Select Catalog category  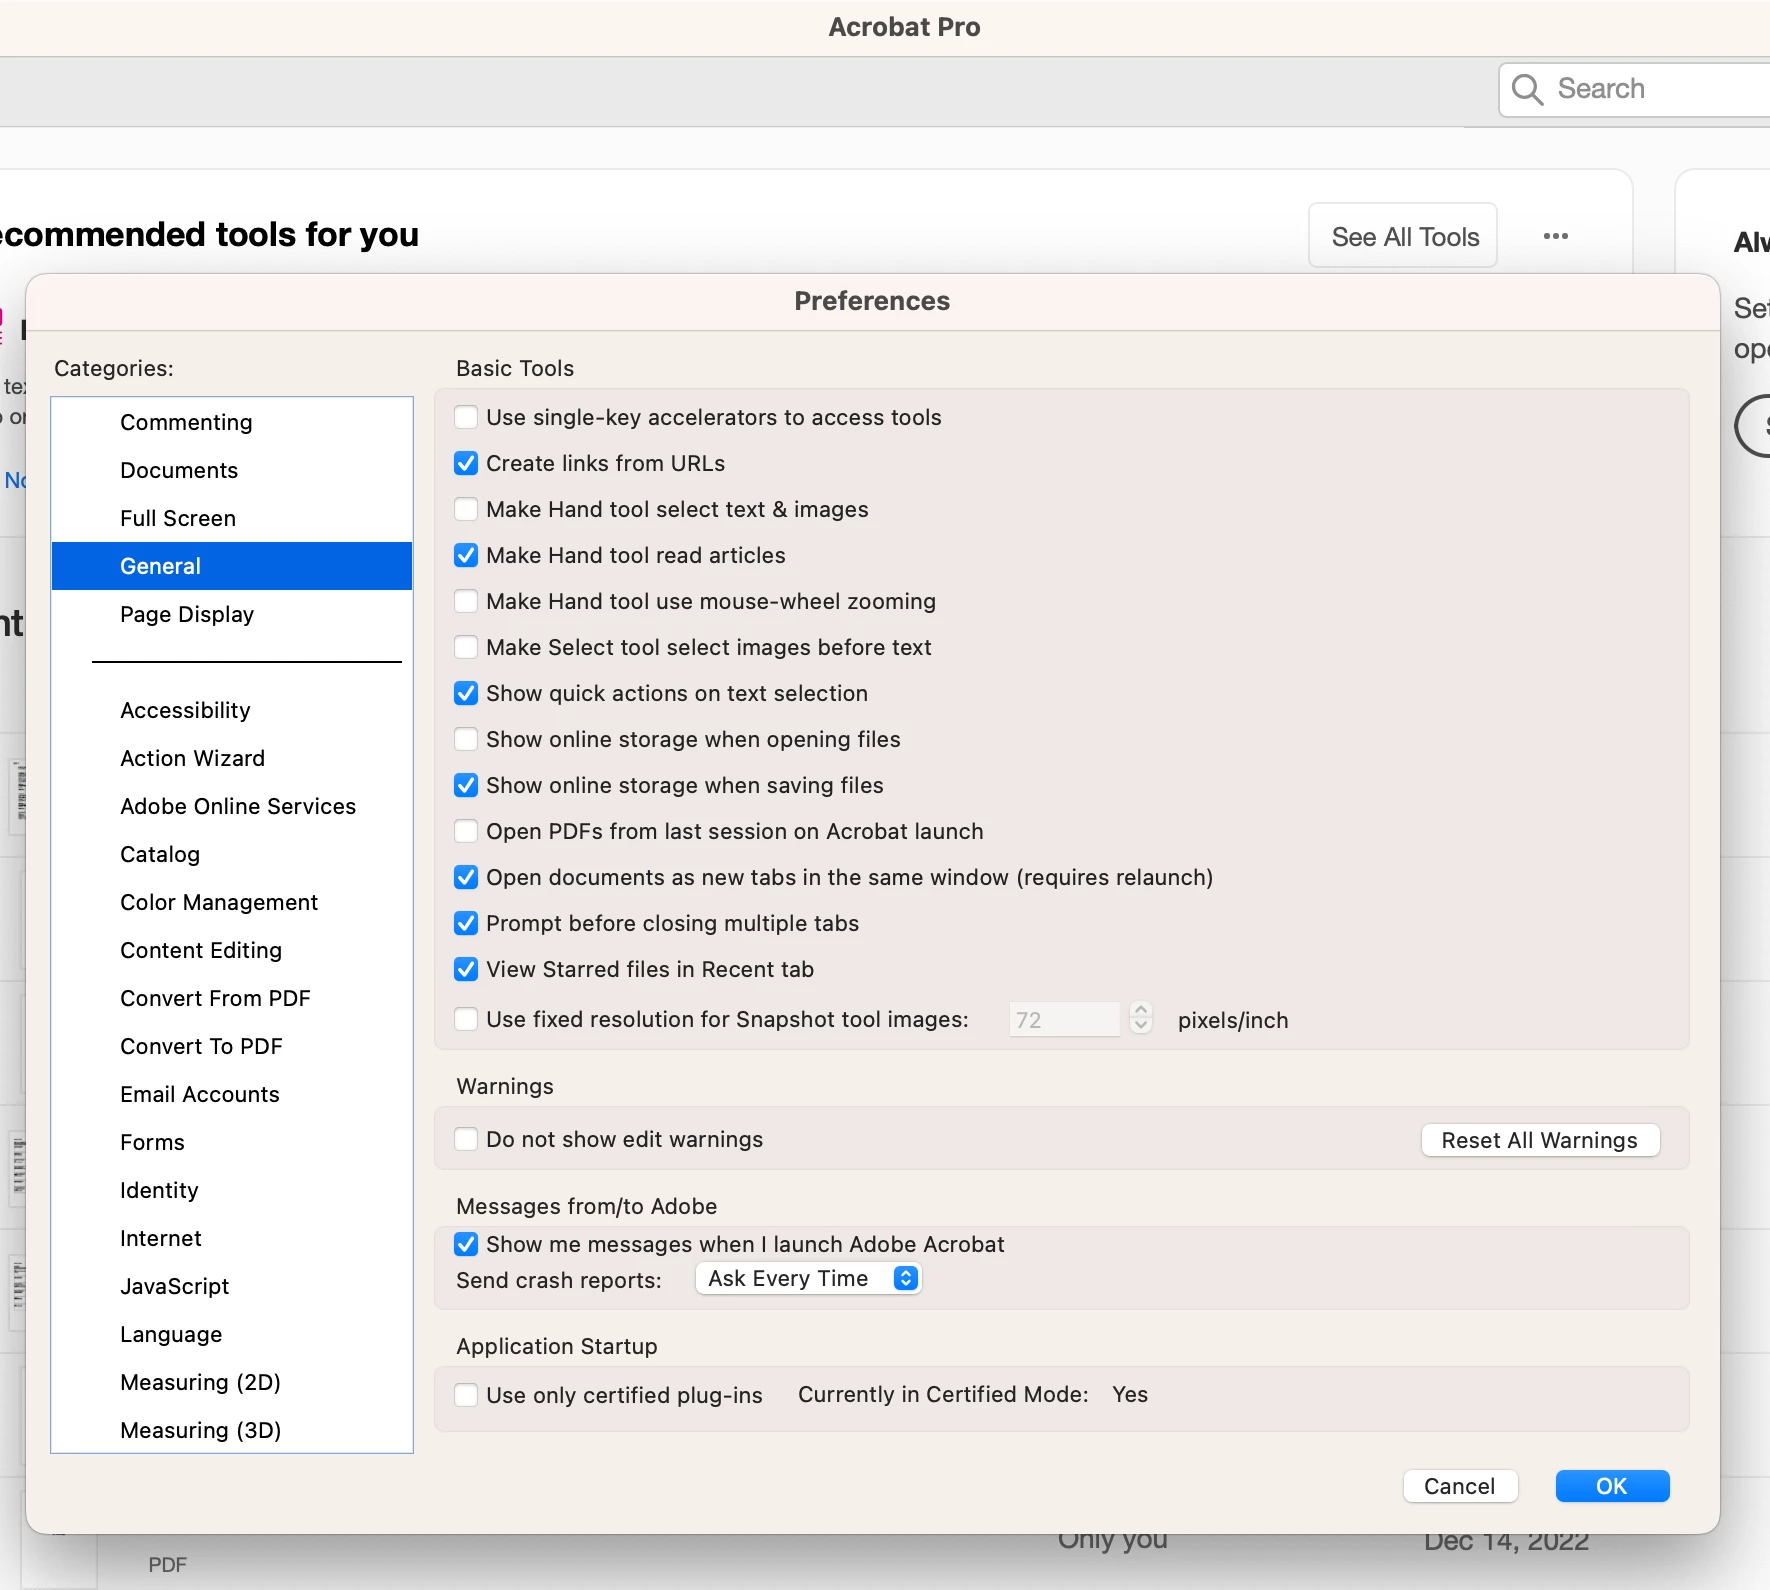[x=232, y=854]
